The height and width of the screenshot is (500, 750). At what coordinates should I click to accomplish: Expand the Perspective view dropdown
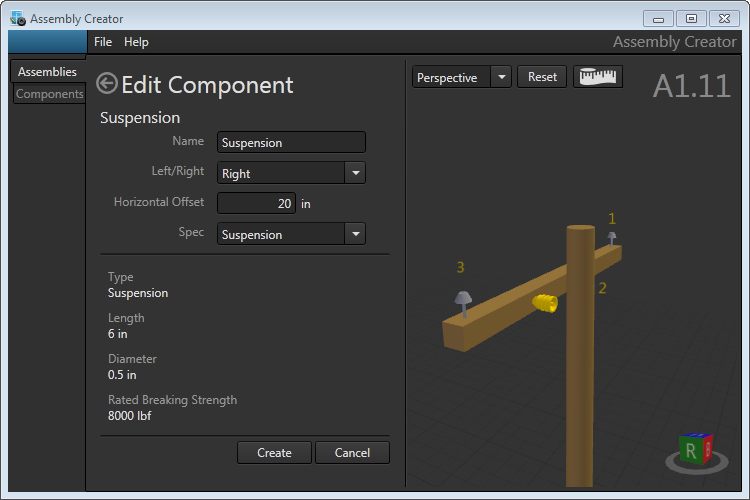(x=461, y=77)
